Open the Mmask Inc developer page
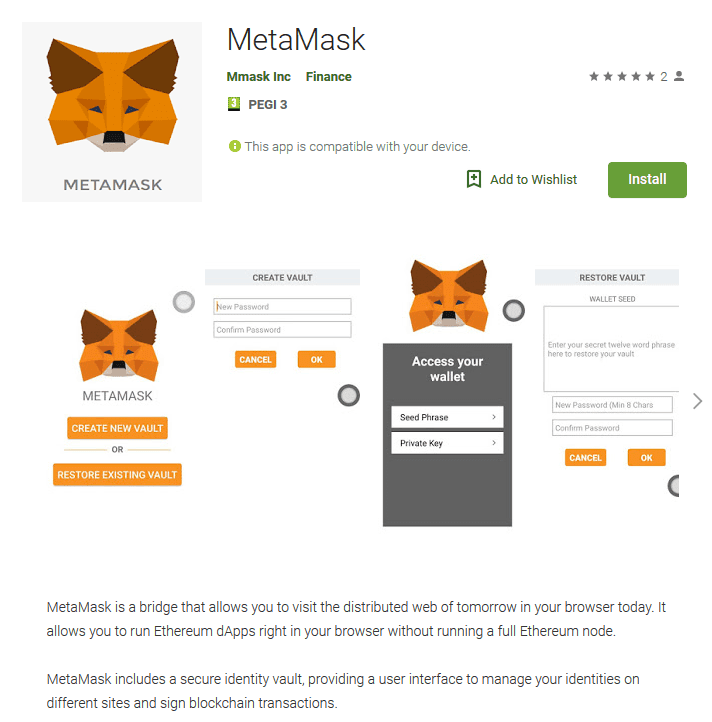 (258, 76)
